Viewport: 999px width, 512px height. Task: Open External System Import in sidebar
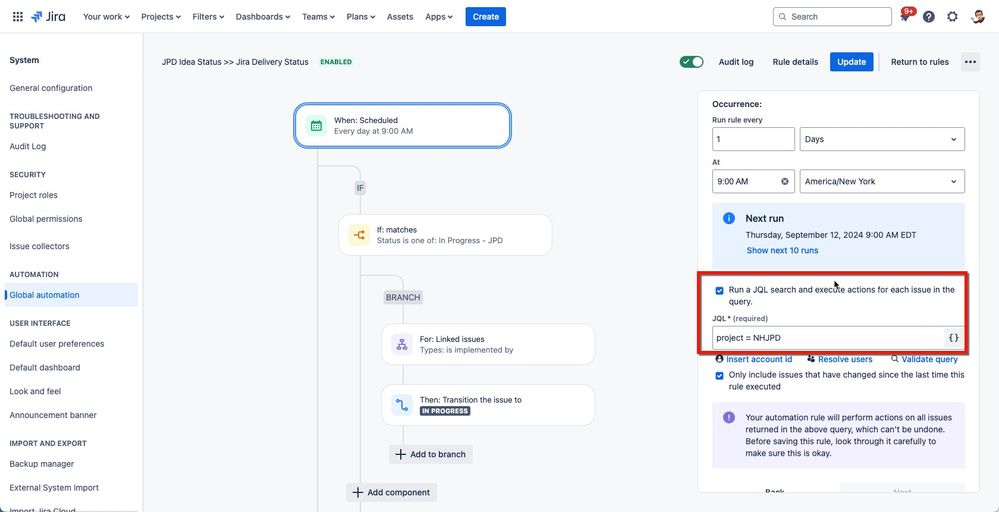point(54,487)
